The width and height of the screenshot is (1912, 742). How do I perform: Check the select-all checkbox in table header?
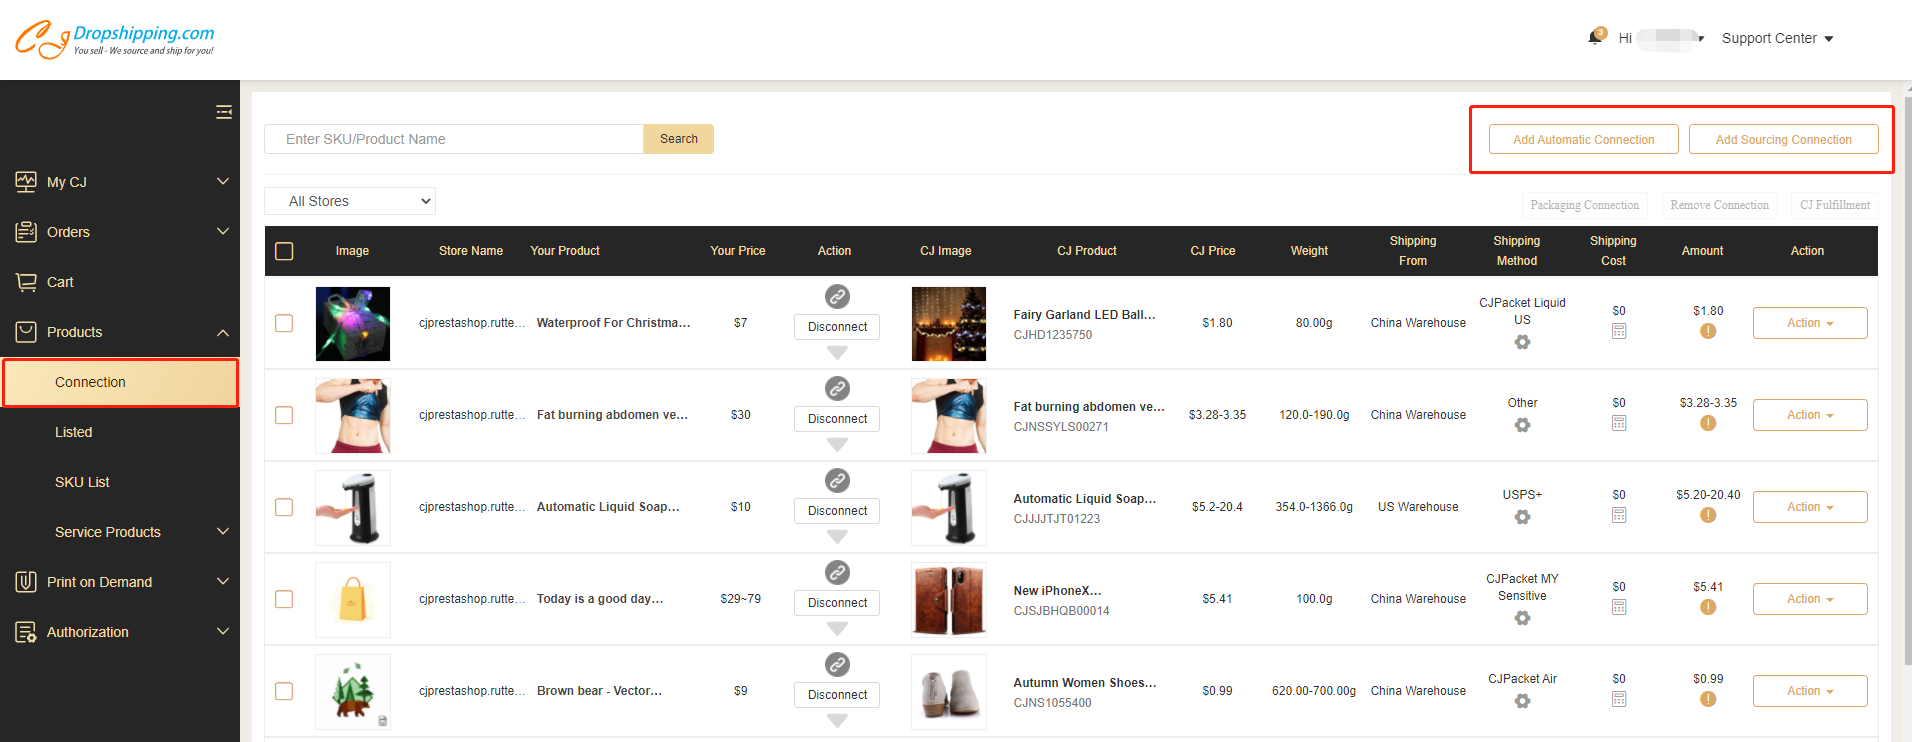pos(284,251)
